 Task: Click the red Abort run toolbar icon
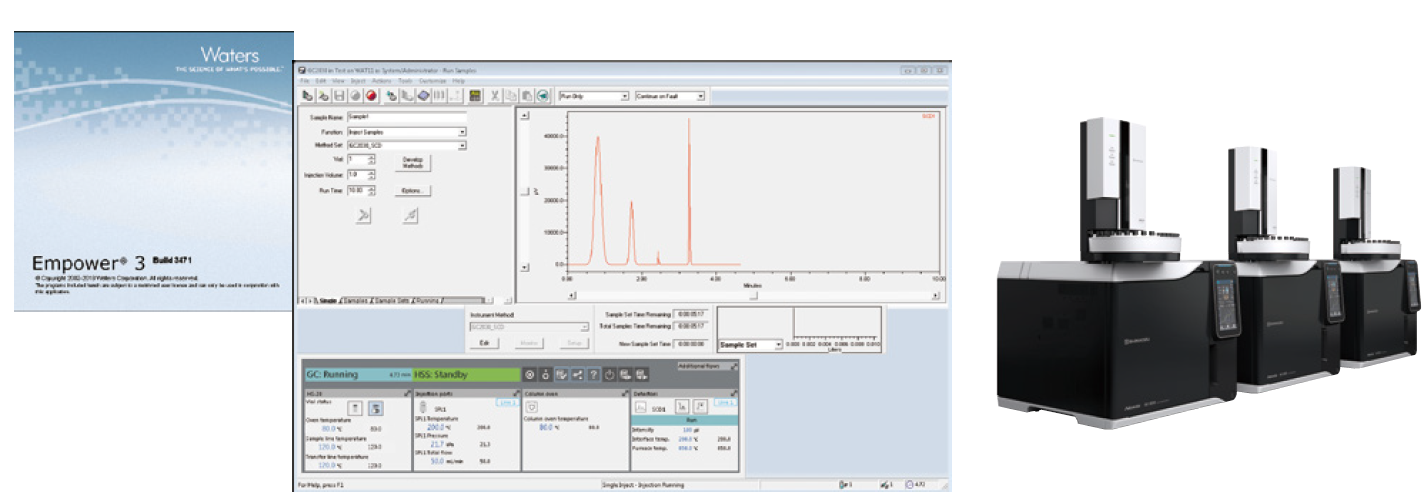tap(370, 96)
